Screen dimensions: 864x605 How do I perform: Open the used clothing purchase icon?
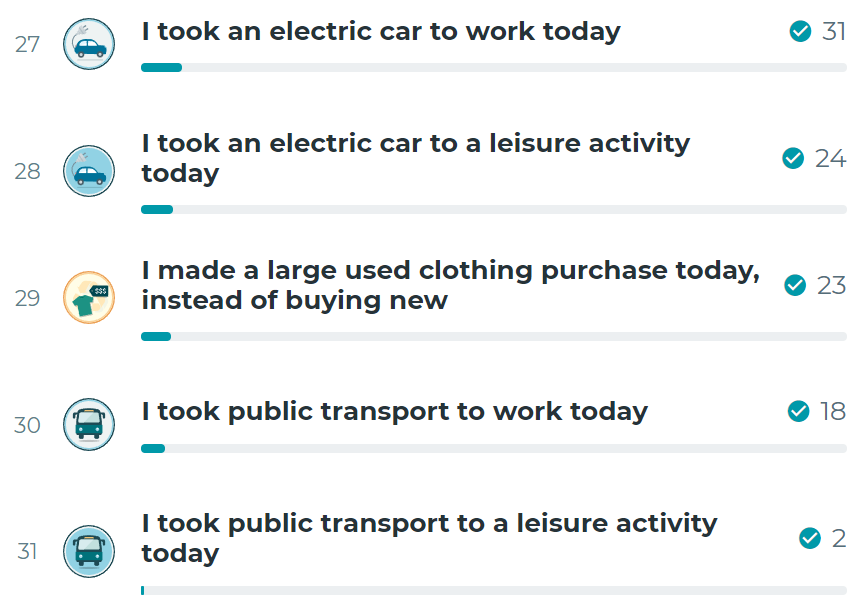pos(89,298)
